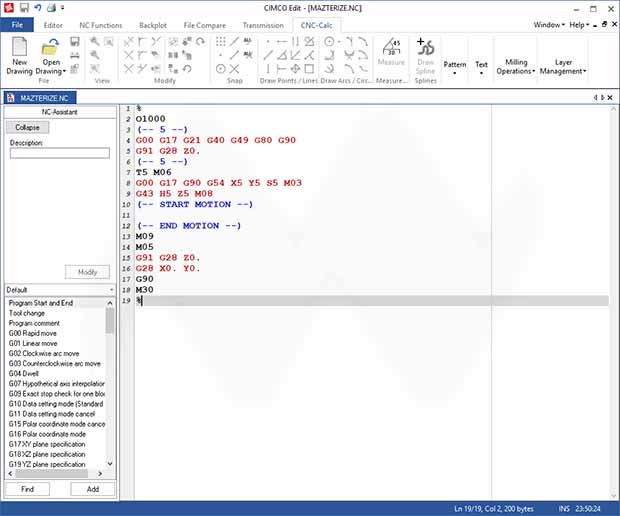This screenshot has height=516, width=620.
Task: Select the draw rectangle tool
Action: (309, 69)
